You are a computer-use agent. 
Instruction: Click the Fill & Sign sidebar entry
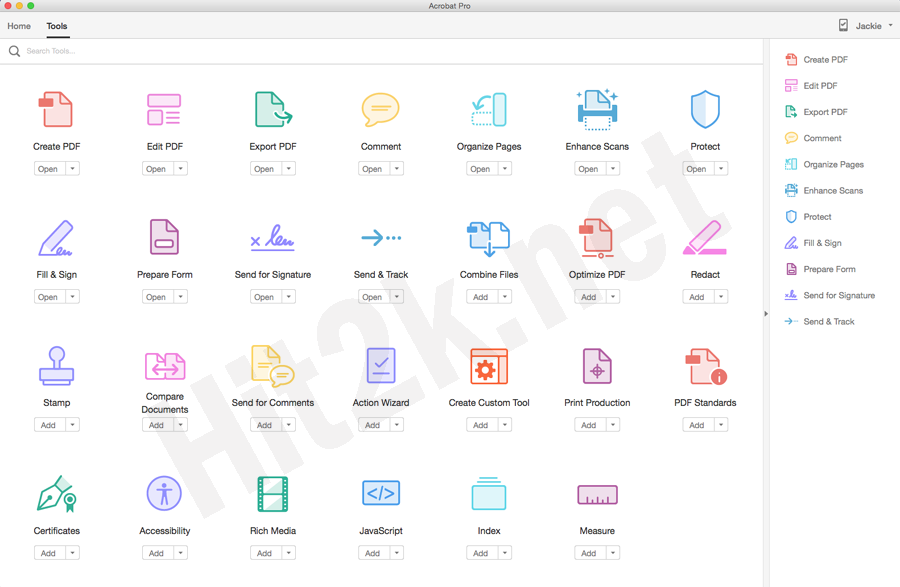tap(813, 243)
